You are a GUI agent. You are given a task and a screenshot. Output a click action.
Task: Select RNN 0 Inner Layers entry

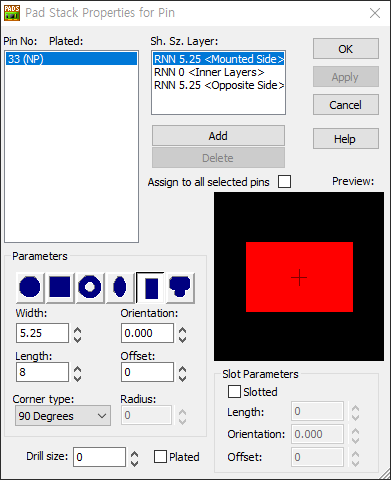click(x=209, y=72)
